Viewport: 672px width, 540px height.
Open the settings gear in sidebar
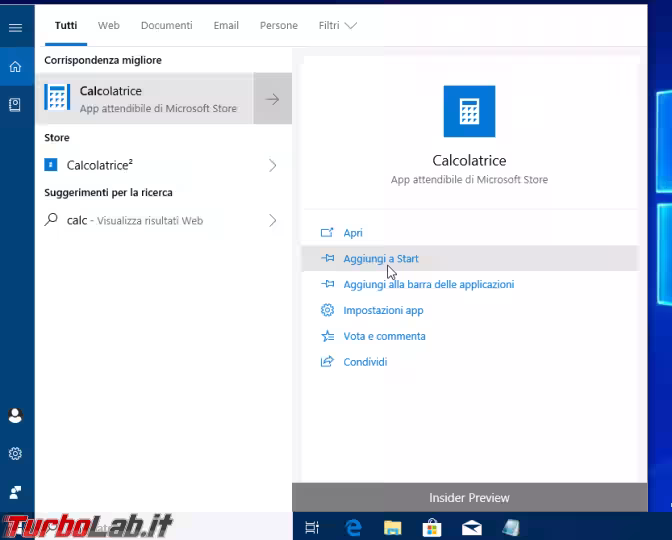15,453
